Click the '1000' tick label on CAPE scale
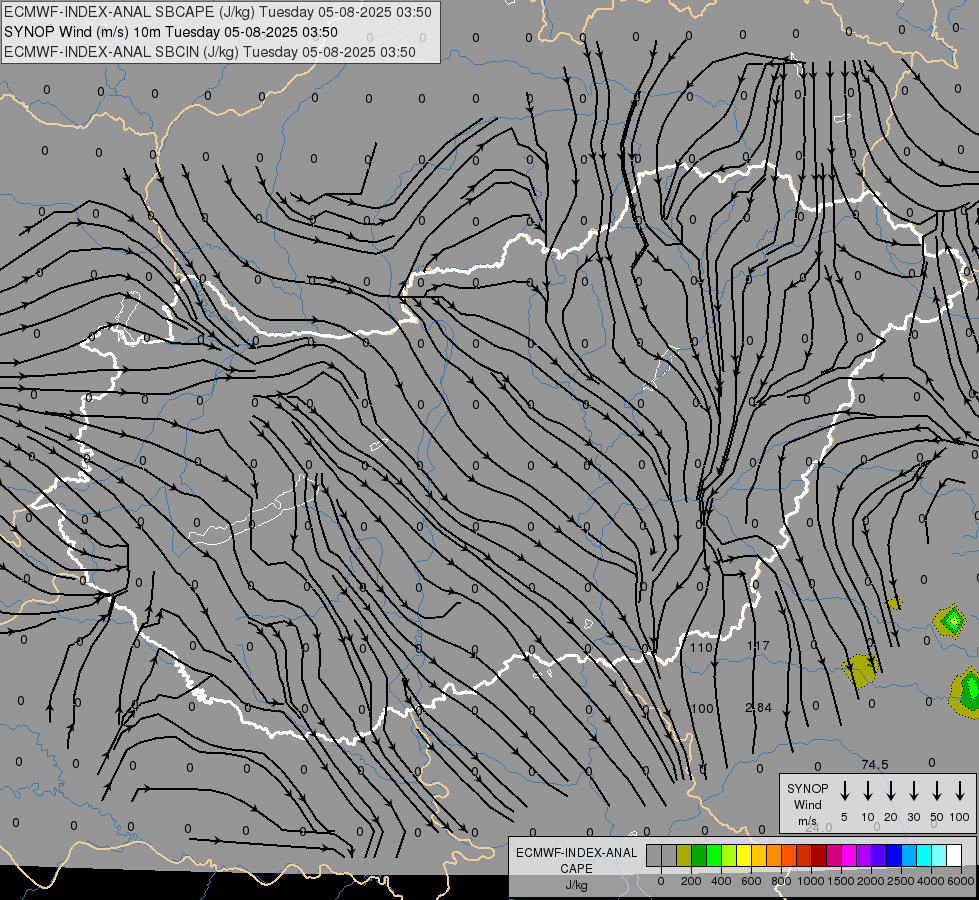 810,881
